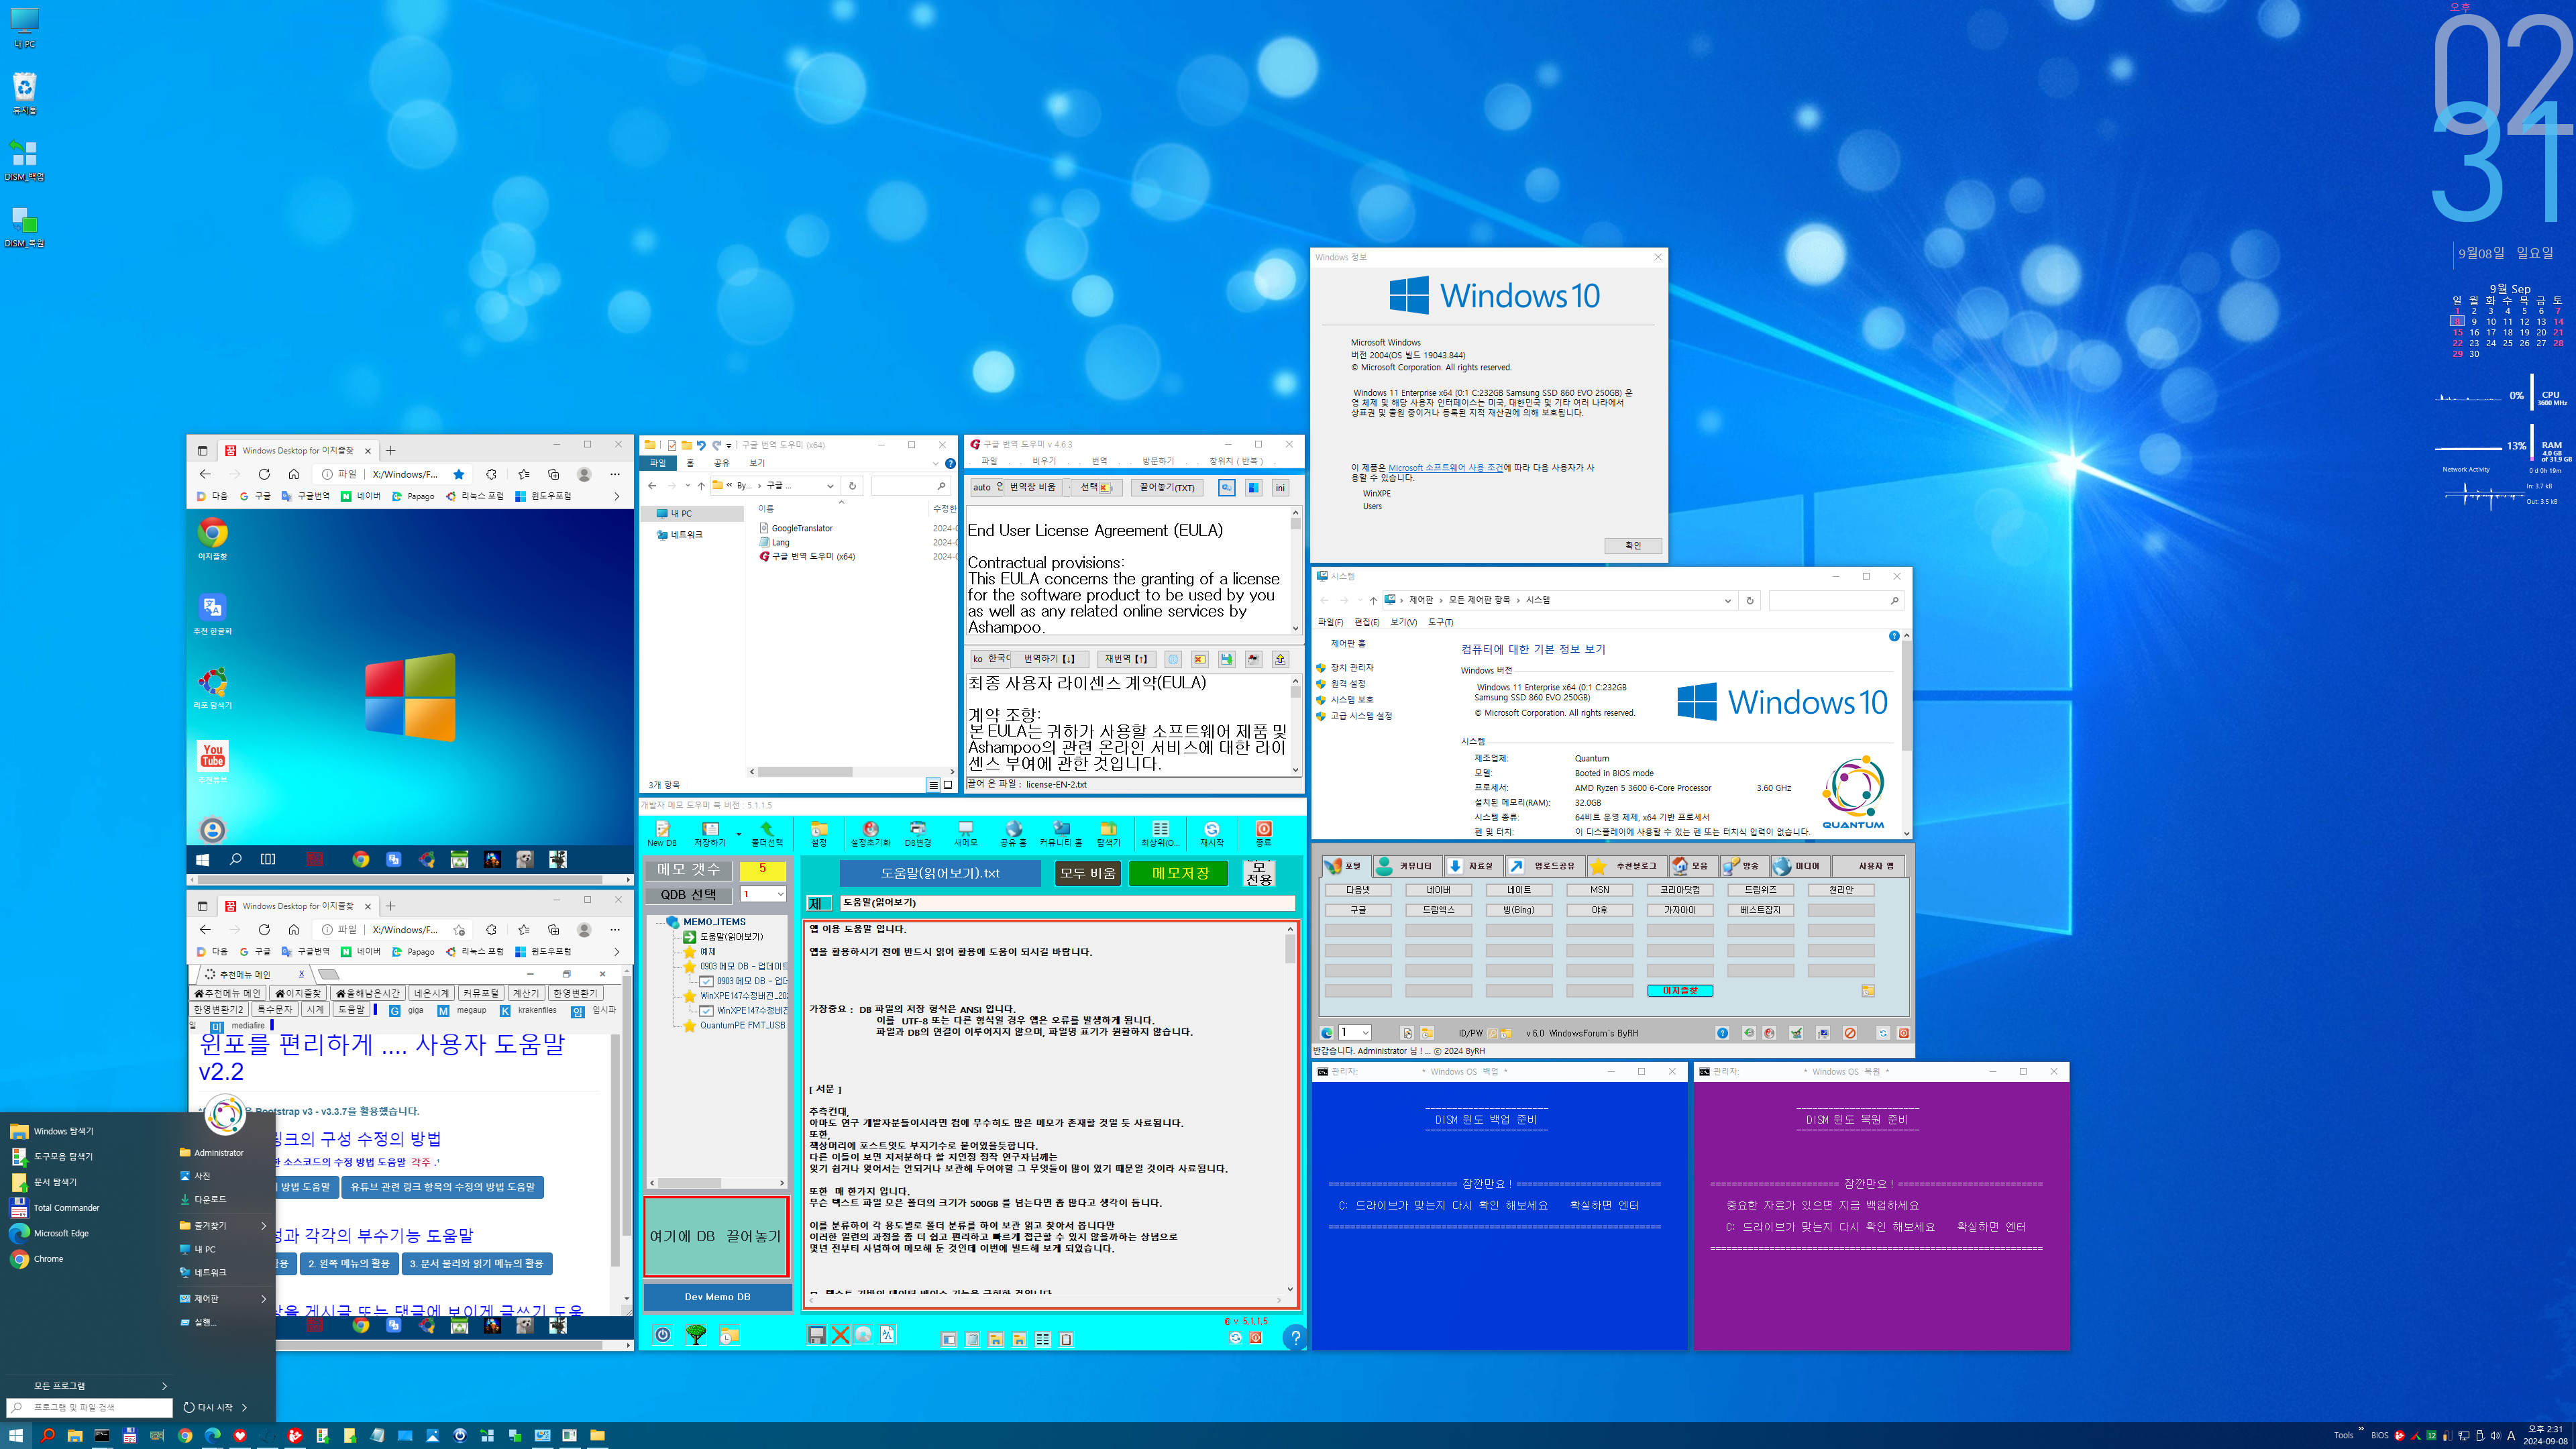Image resolution: width=2576 pixels, height=1449 pixels.
Task: Click the floppy disk icon in memo bottom bar
Action: pyautogui.click(x=817, y=1335)
